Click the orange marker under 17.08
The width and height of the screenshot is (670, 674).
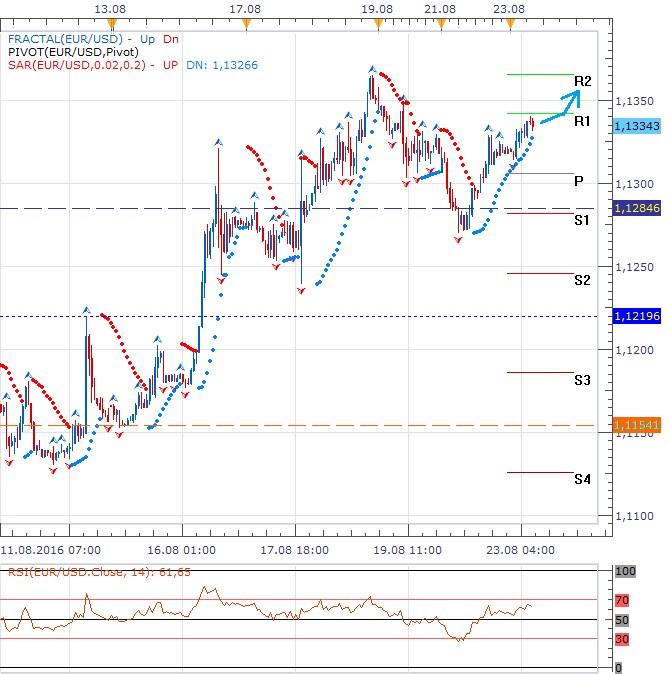pyautogui.click(x=246, y=24)
